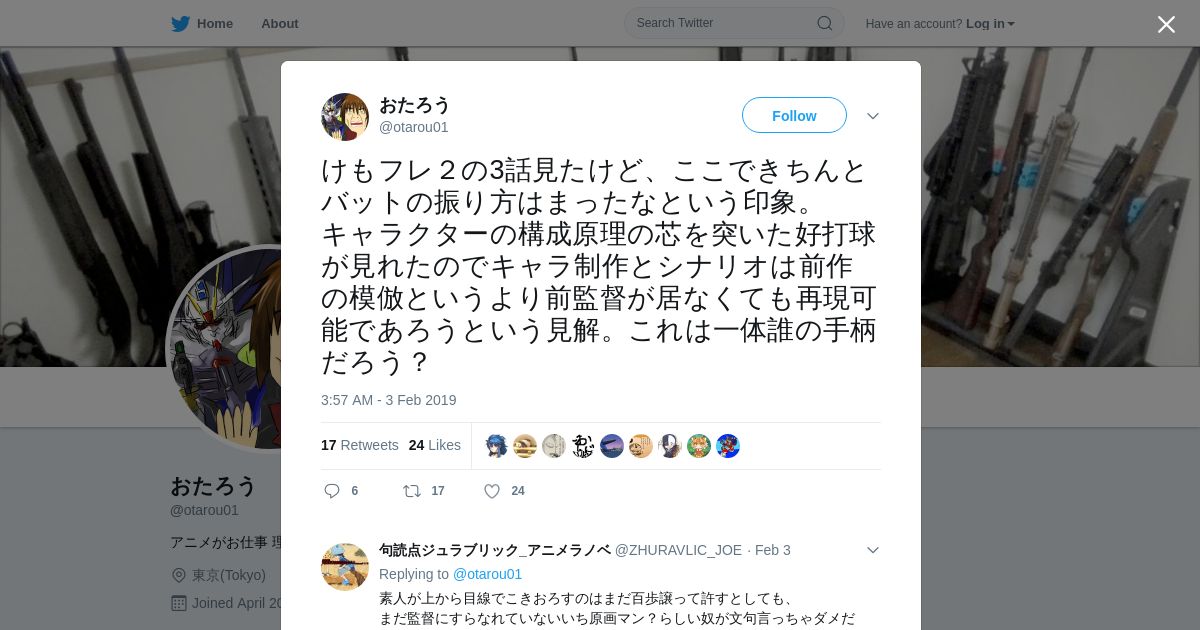The width and height of the screenshot is (1200, 630).
Task: Click the reply speech bubble icon
Action: point(332,491)
